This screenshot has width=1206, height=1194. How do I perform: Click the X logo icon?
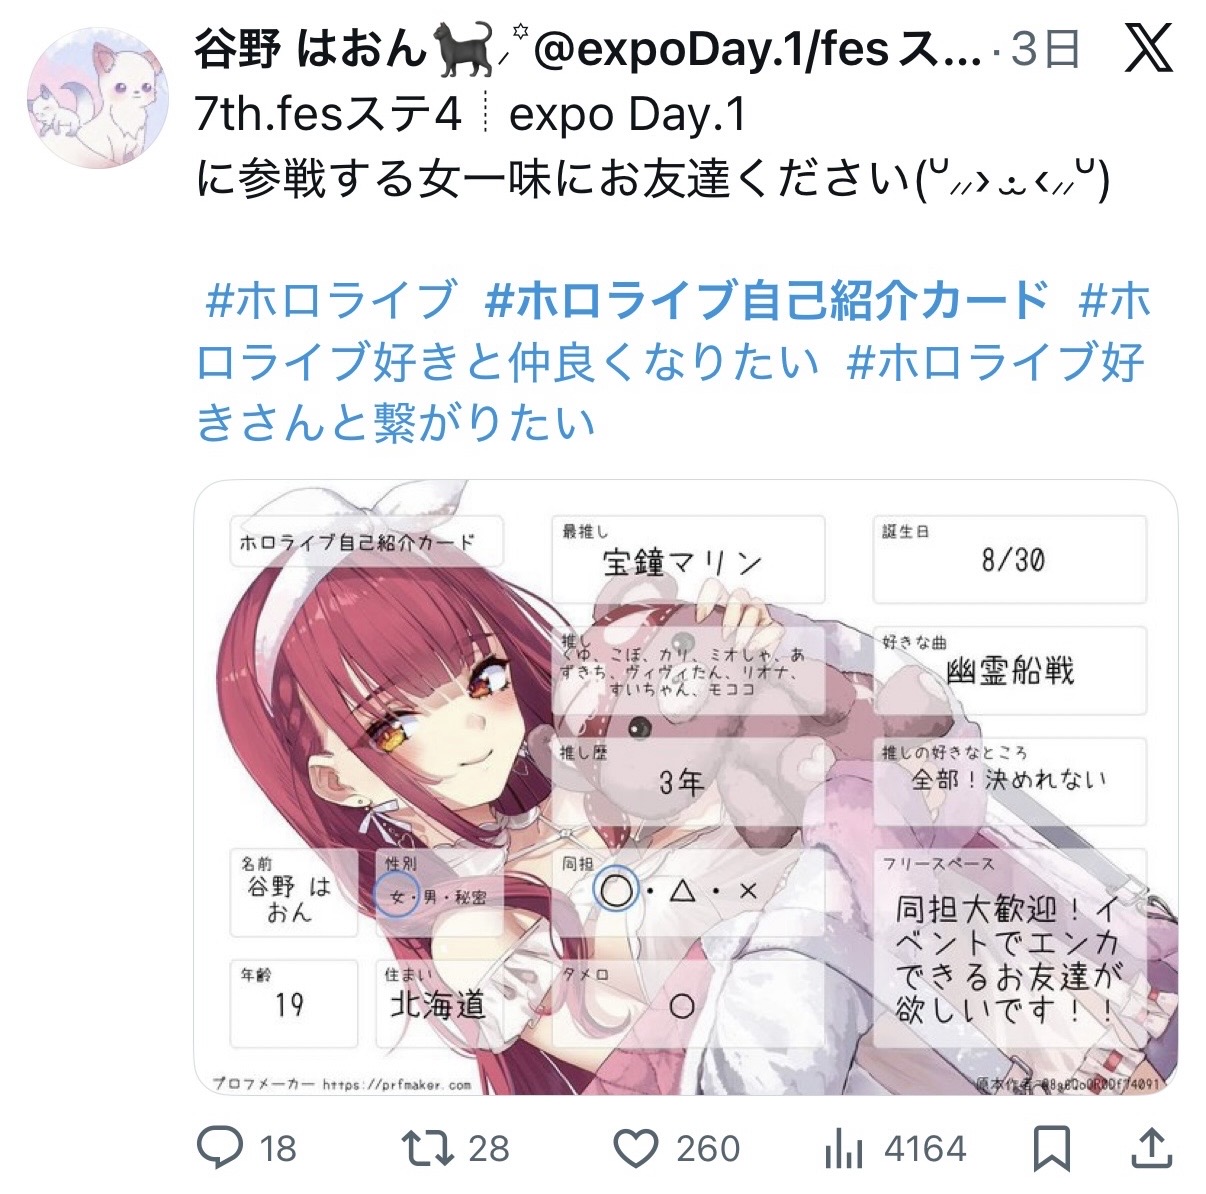point(1148,48)
